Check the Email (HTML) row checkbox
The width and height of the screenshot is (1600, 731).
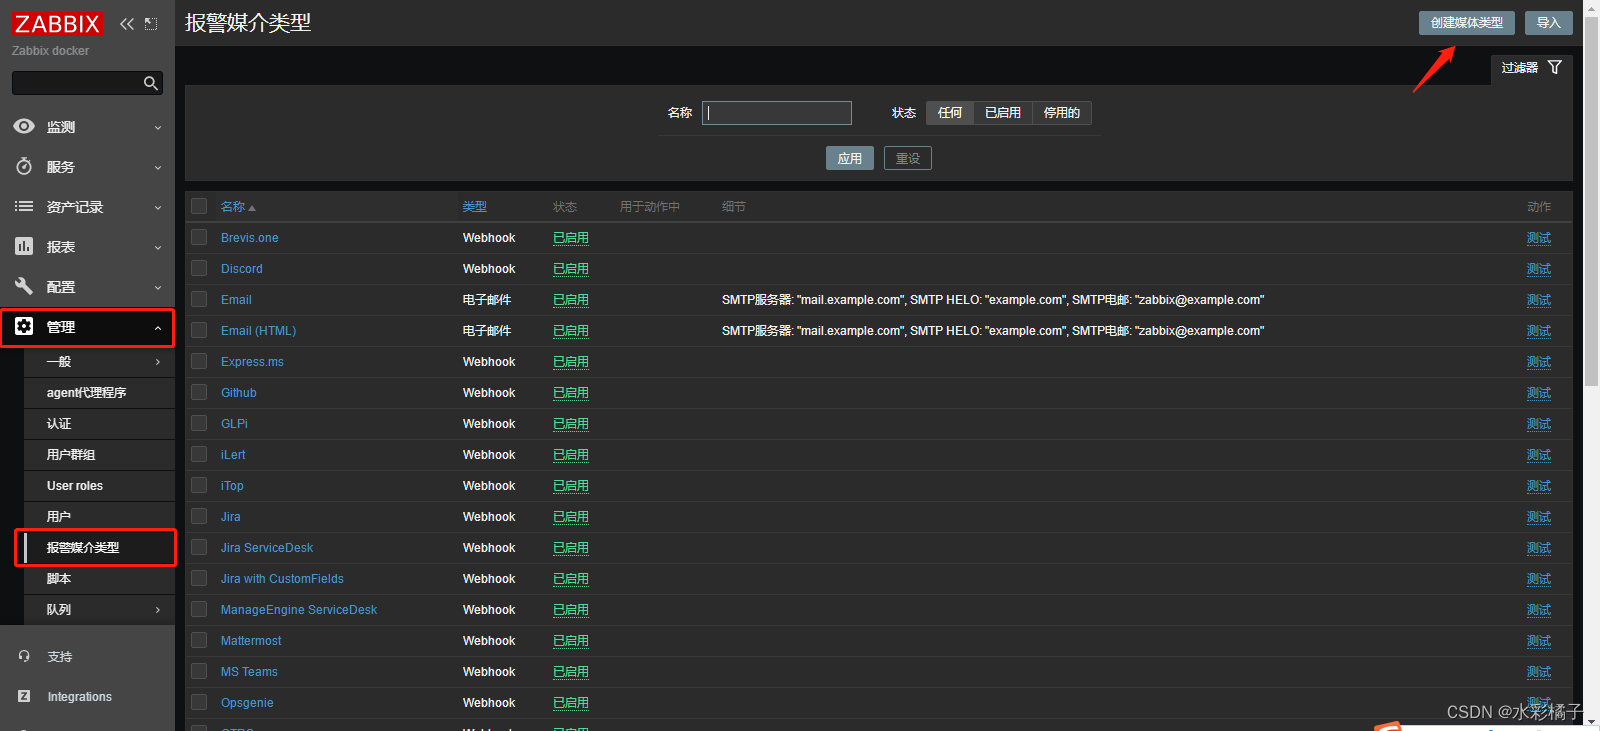tap(199, 331)
